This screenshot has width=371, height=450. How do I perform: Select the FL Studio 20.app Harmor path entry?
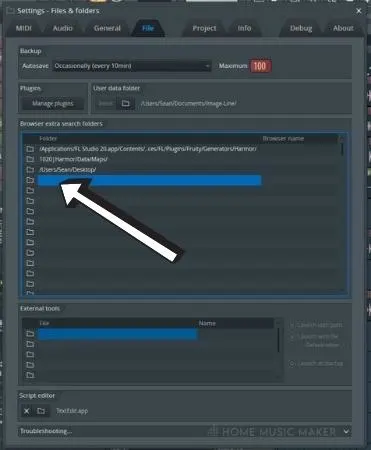pos(148,149)
